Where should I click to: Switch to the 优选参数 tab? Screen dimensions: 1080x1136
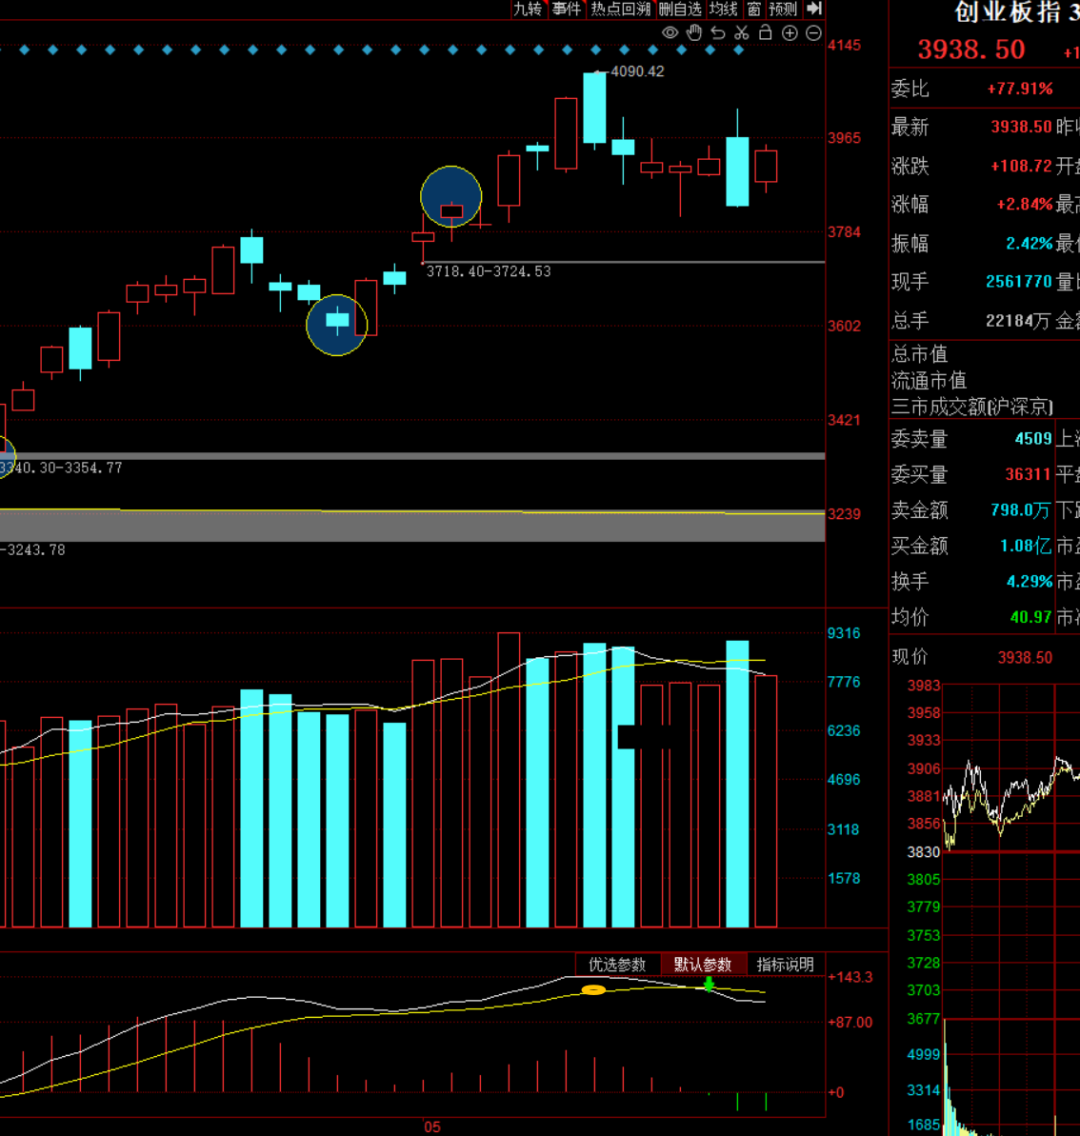617,964
